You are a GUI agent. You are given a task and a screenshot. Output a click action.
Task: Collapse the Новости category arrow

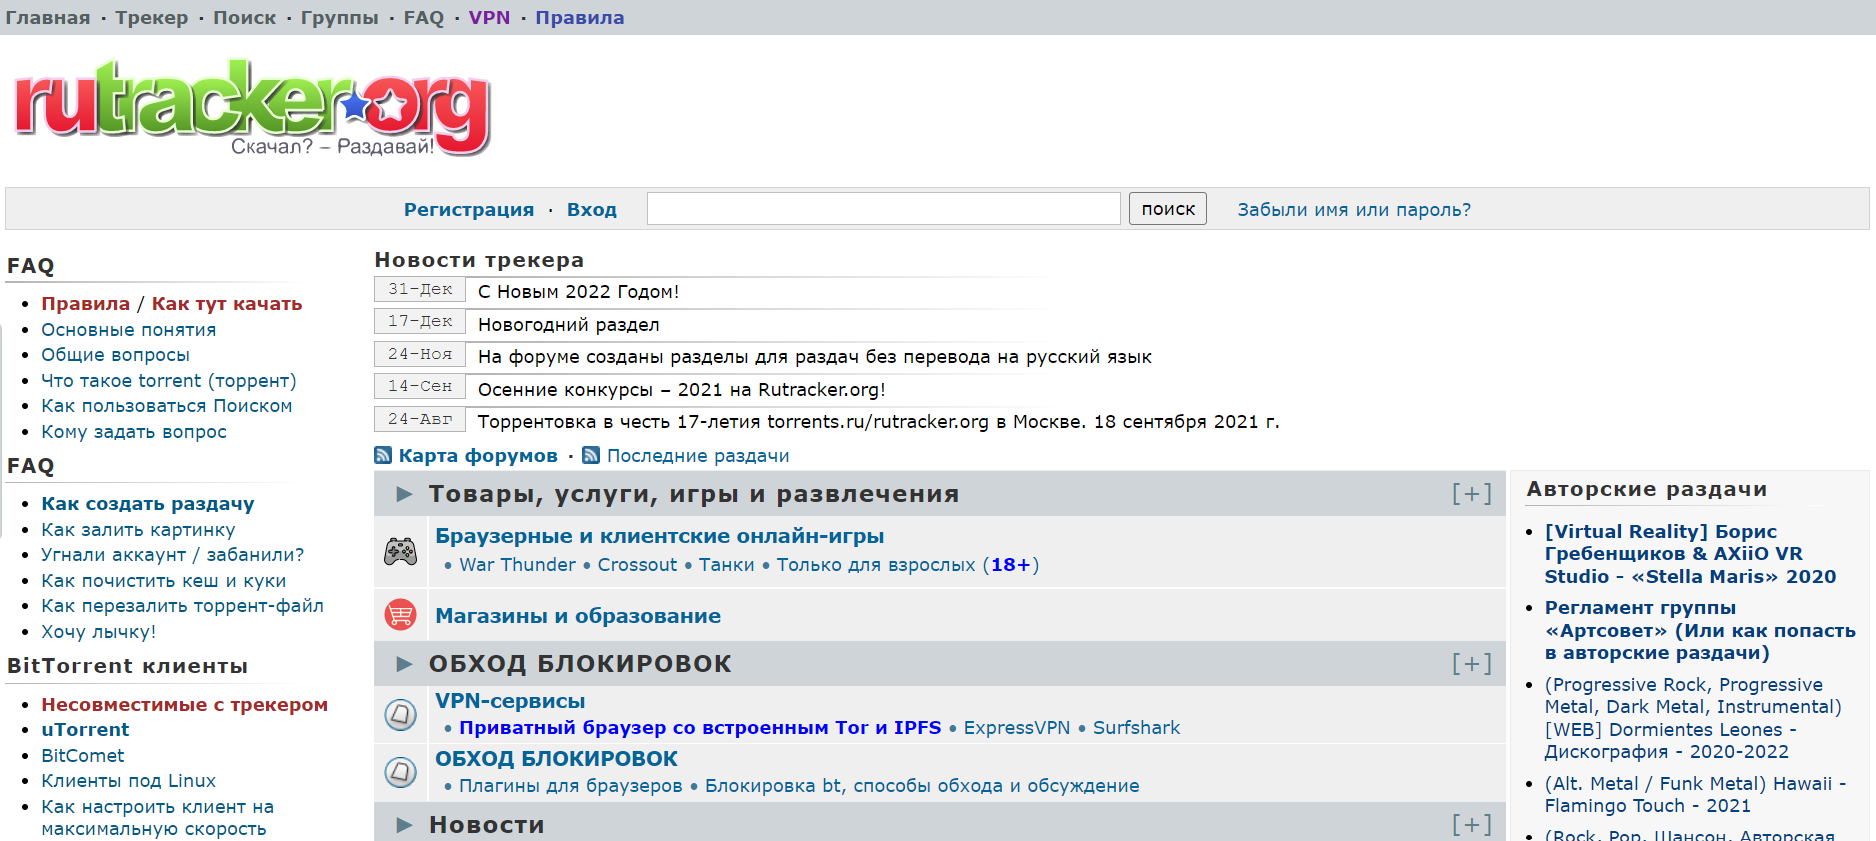(404, 825)
